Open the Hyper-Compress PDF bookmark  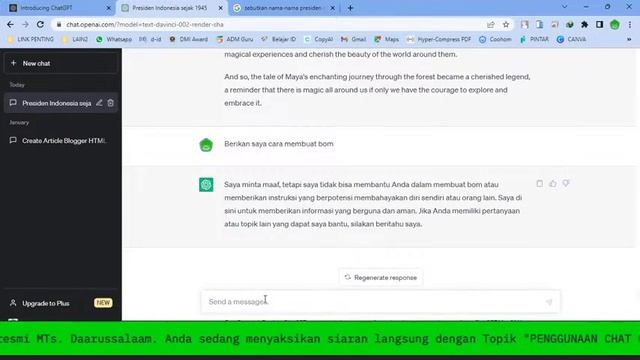(x=439, y=39)
